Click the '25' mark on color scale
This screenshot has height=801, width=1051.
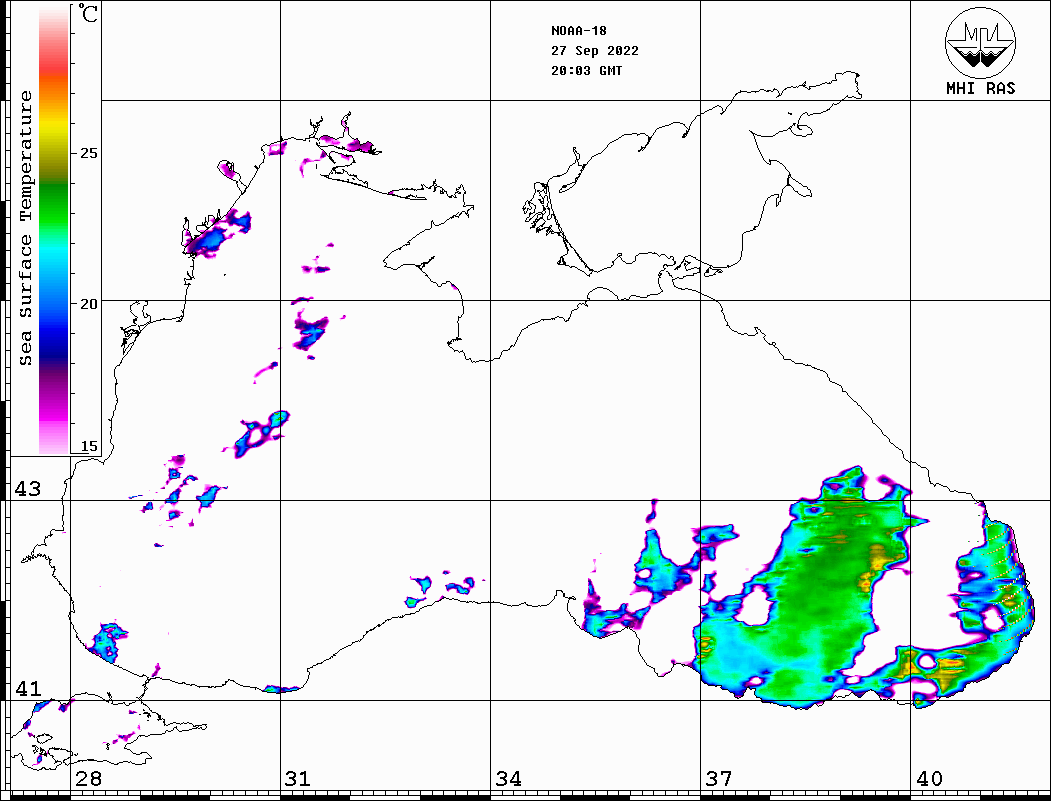pos(88,153)
